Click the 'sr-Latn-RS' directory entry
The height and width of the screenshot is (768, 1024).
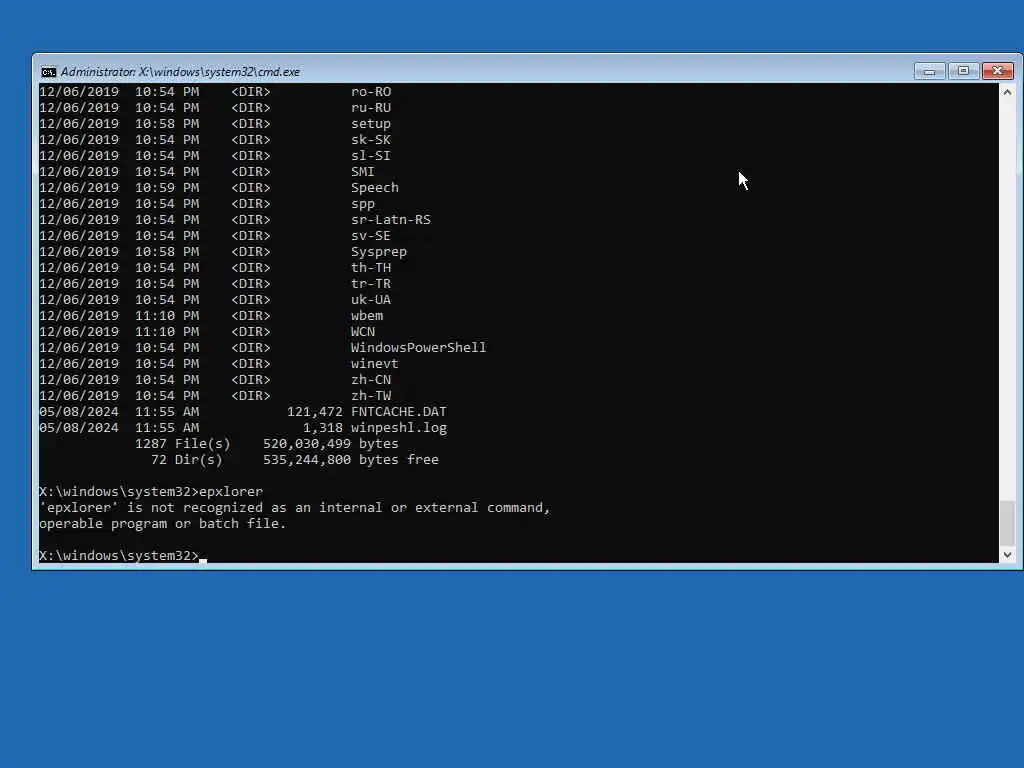click(x=391, y=220)
